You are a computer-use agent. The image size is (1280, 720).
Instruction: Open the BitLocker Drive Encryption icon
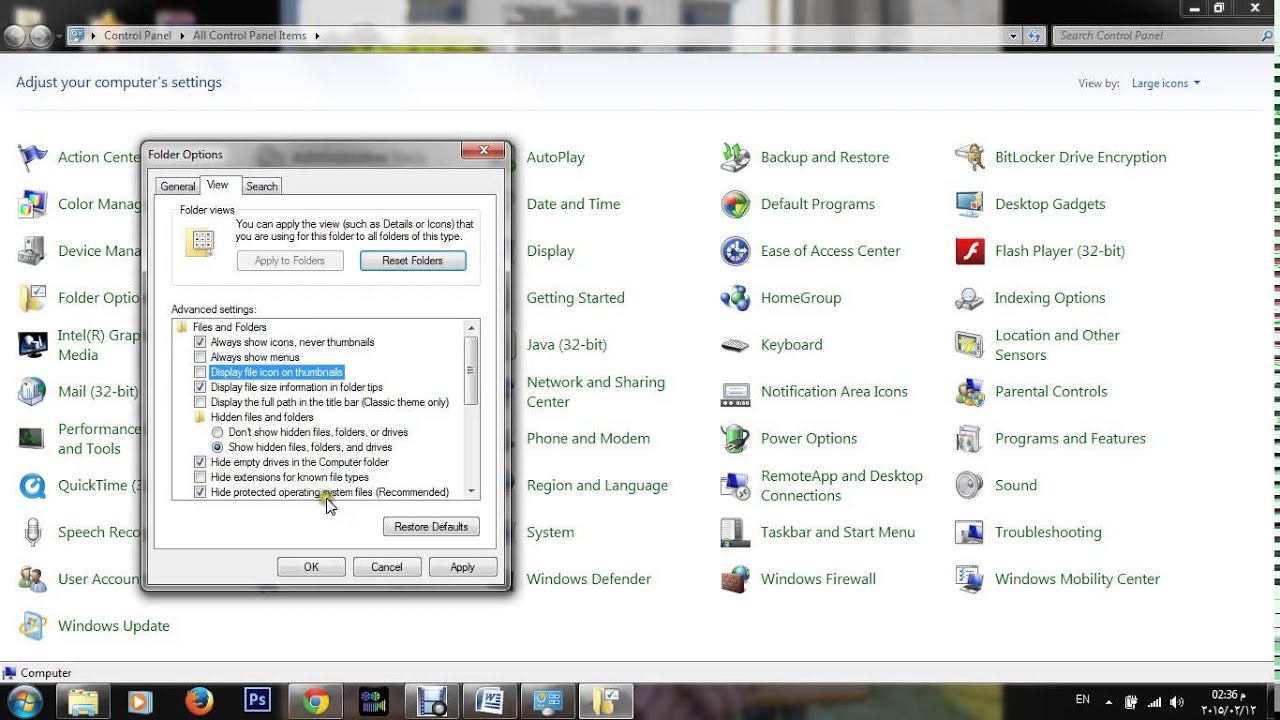[x=970, y=157]
